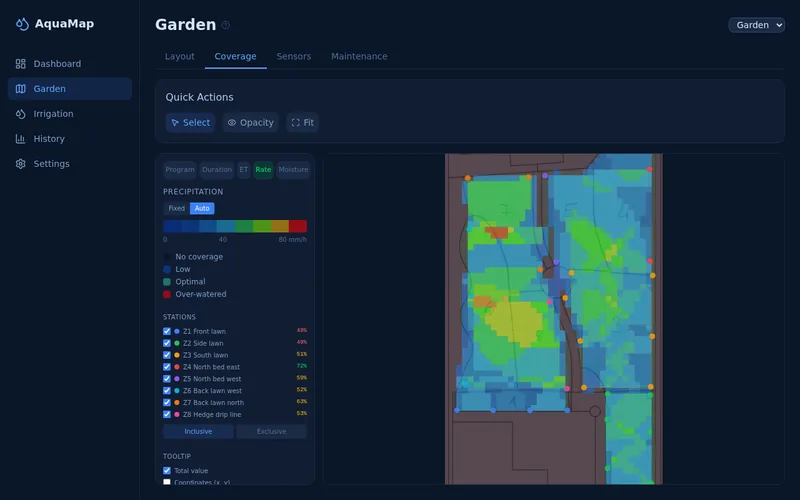
Task: Click the cyan dot for Z6 Back lawn west
Action: [x=177, y=391]
